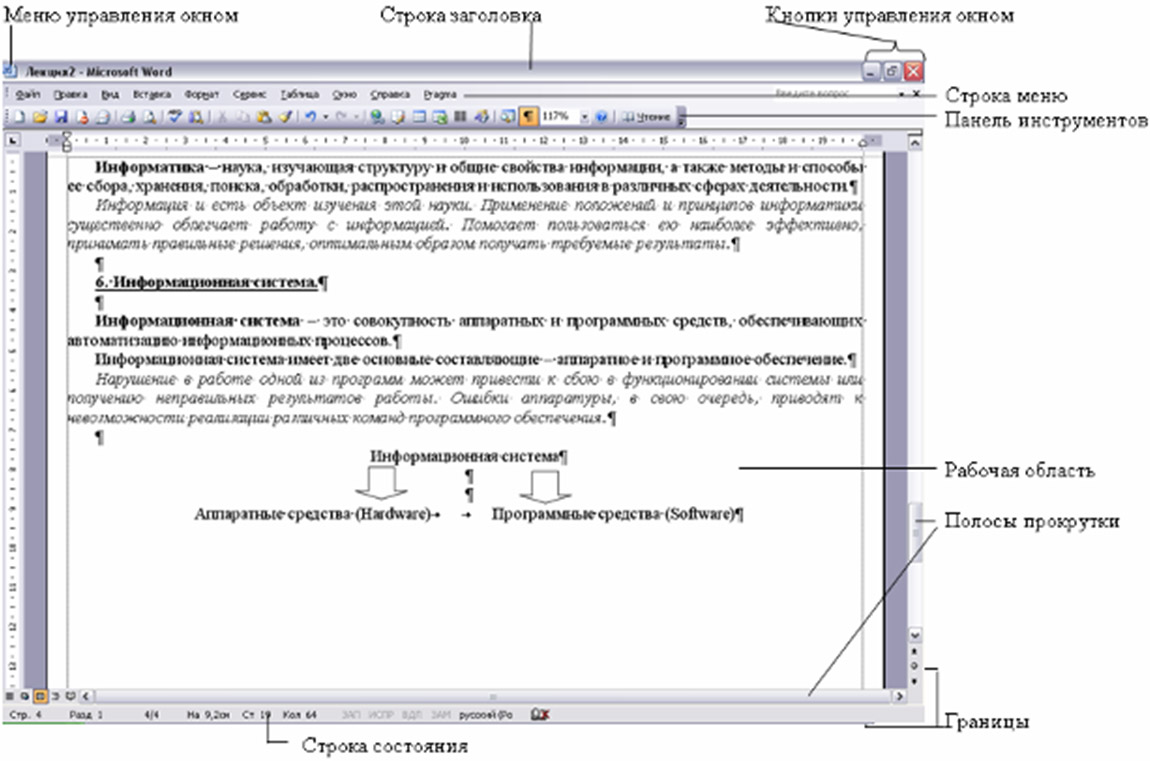Expand the 117% zoom dropdown
1150x761 pixels.
(585, 117)
